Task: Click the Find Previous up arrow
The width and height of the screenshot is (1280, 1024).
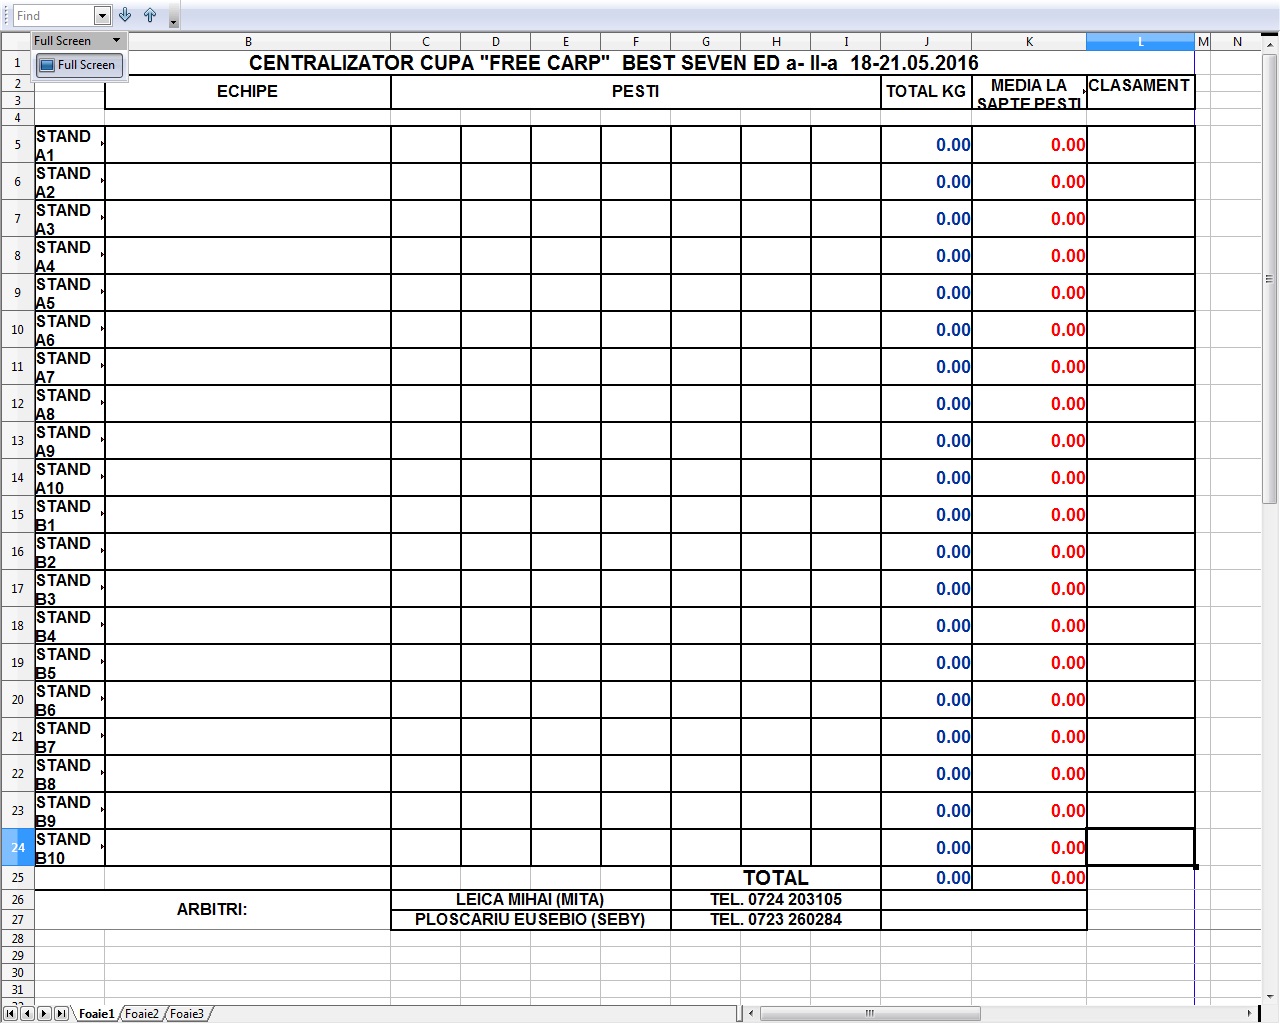Action: [150, 15]
